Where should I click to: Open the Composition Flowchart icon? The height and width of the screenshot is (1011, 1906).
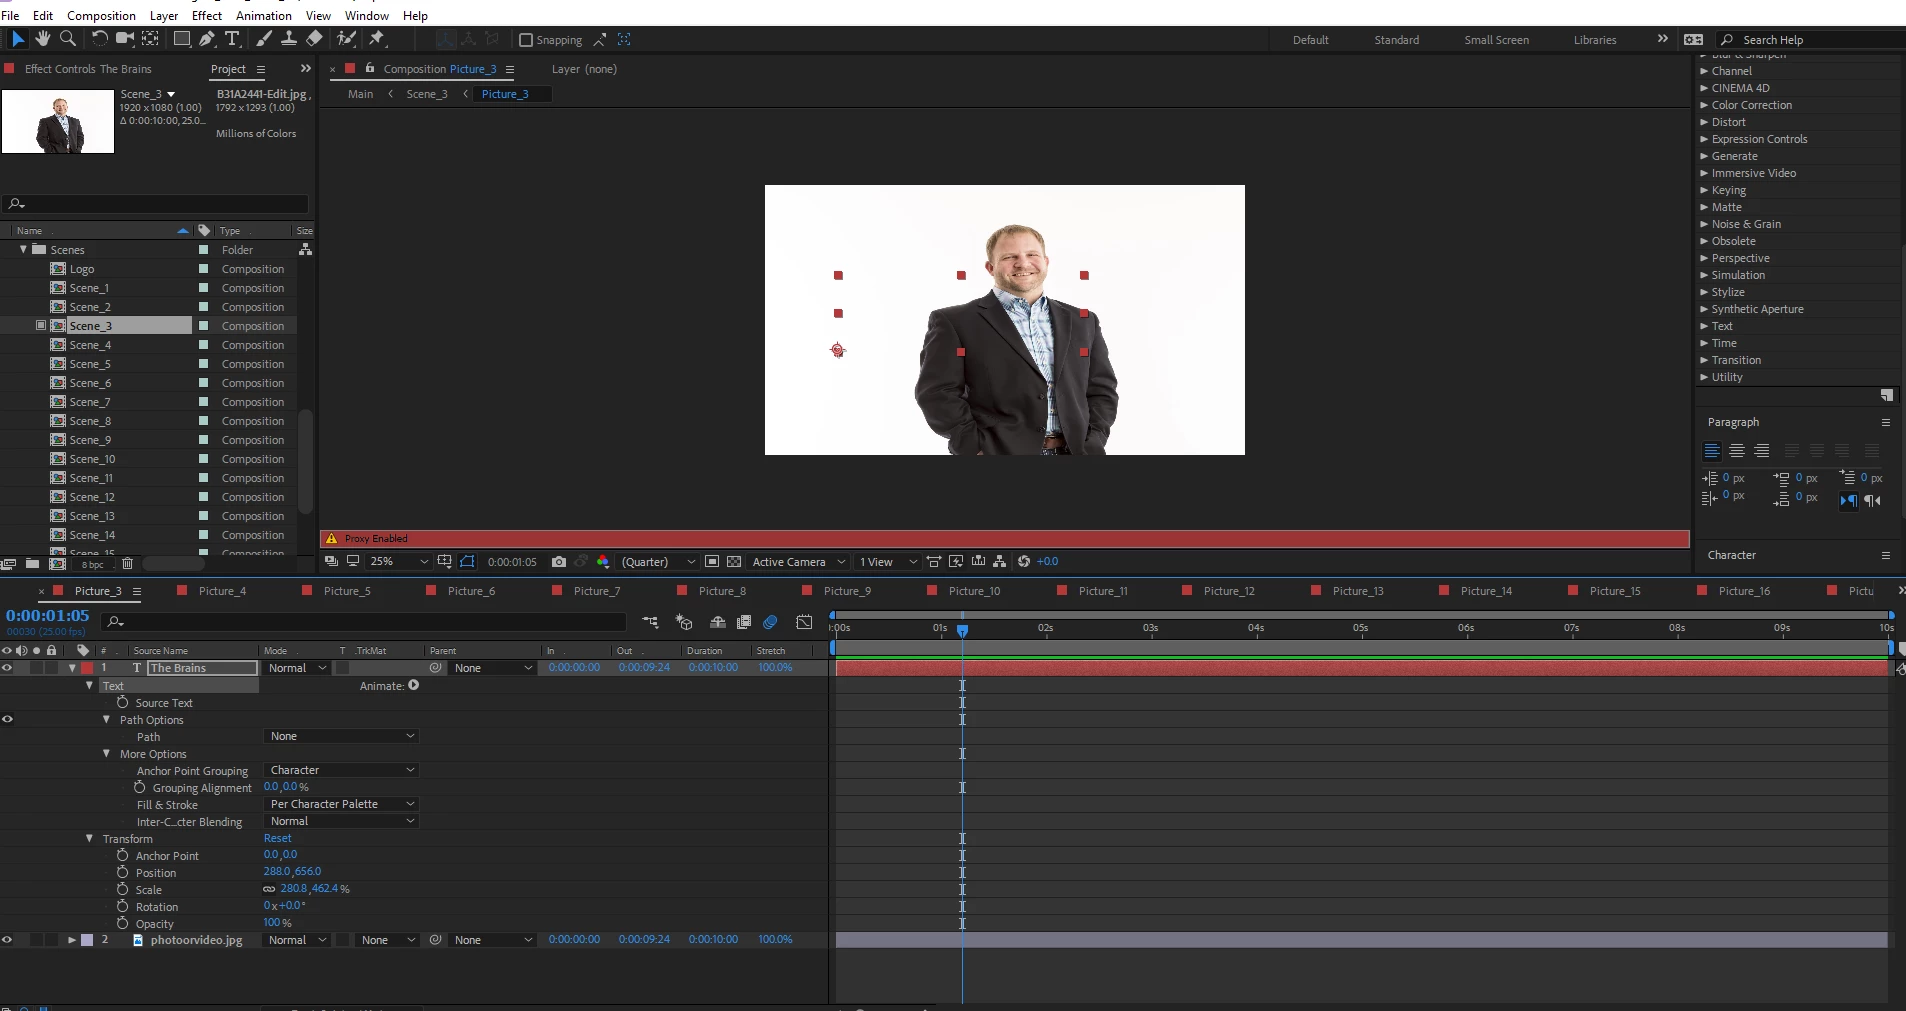(999, 561)
